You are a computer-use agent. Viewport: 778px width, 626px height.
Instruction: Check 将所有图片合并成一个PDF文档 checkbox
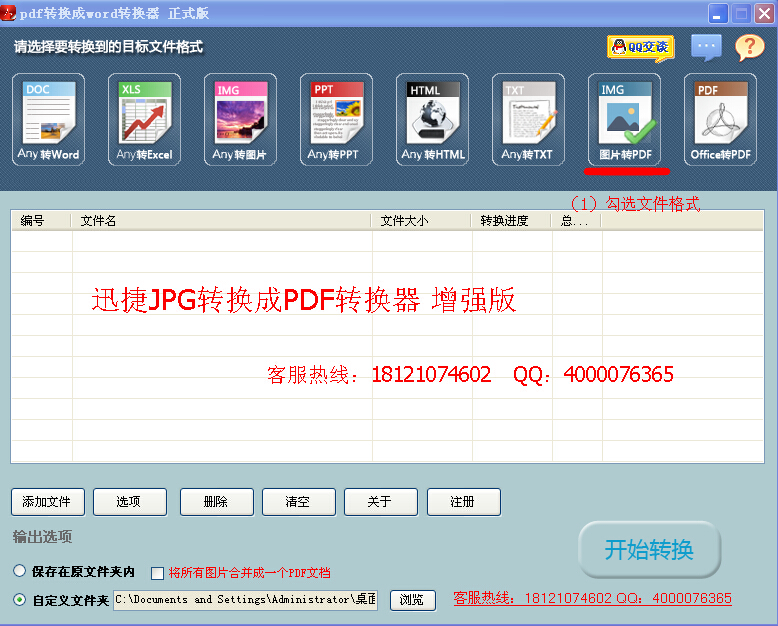157,573
